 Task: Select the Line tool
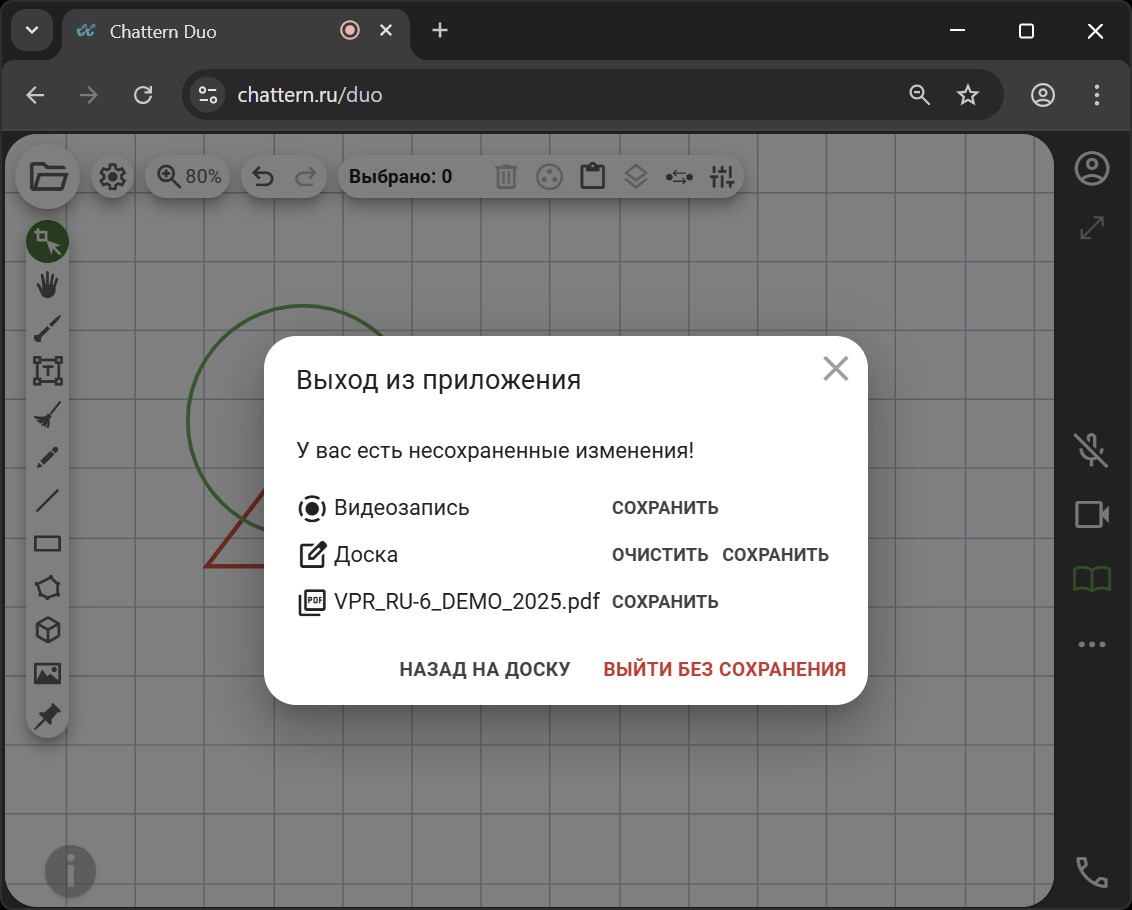[47, 500]
